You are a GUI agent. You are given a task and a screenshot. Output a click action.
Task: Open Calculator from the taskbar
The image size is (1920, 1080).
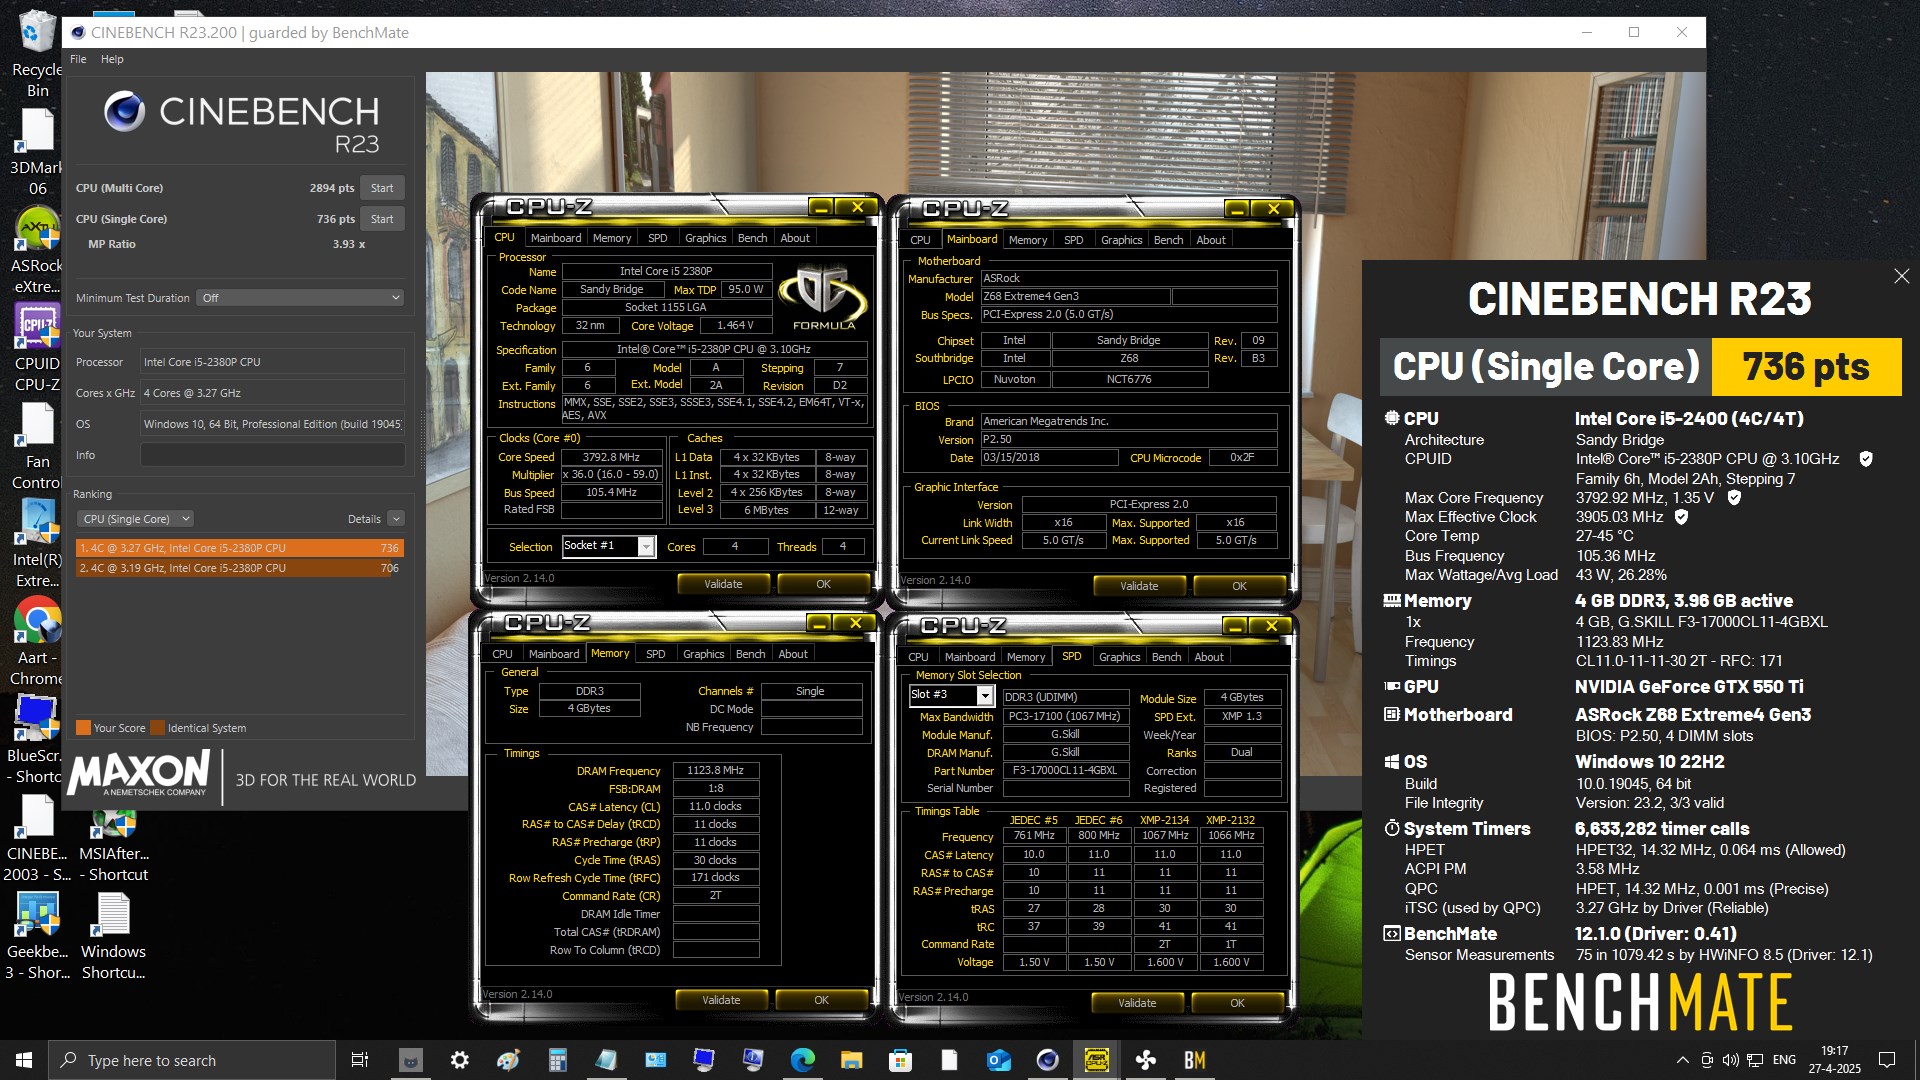[x=557, y=1060]
